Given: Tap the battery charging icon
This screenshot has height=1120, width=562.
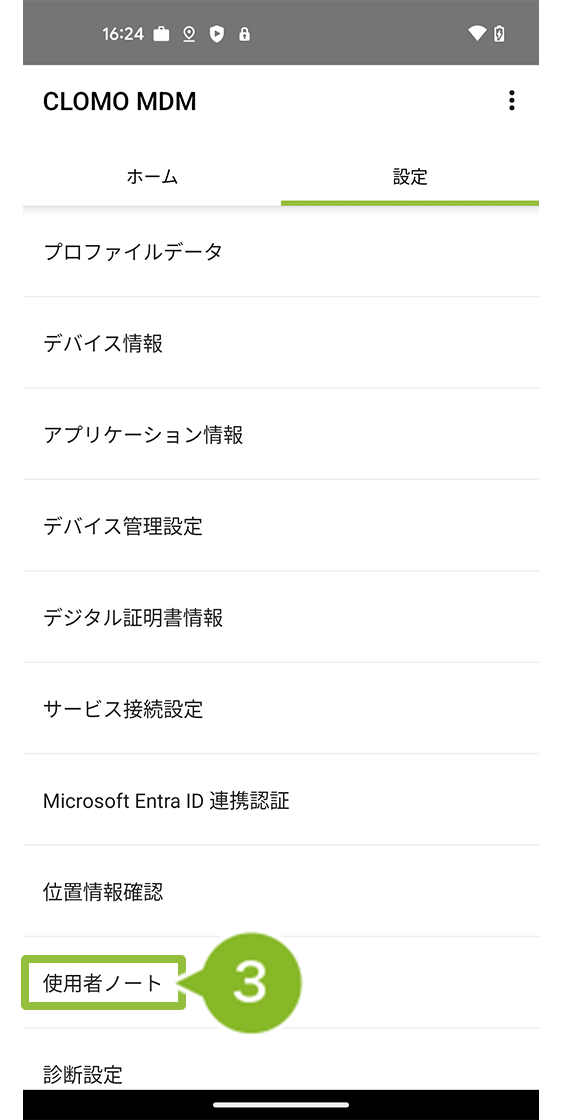Looking at the screenshot, I should (x=499, y=34).
